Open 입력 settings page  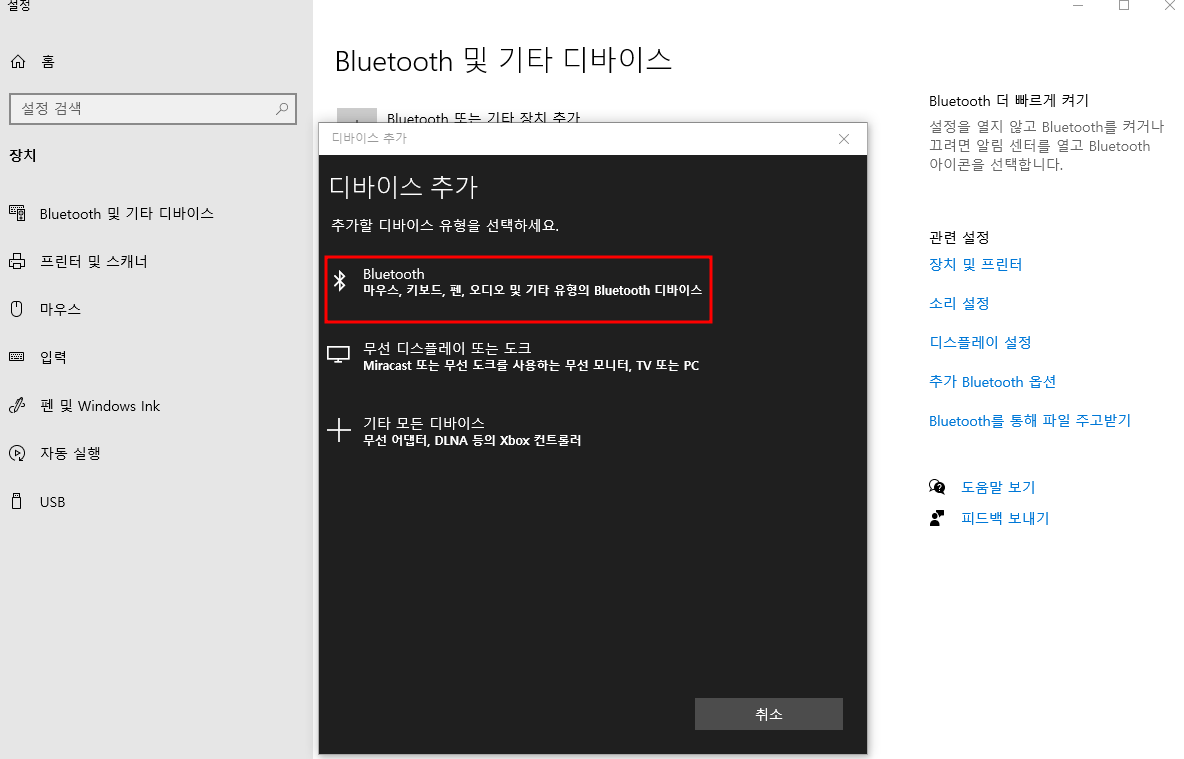[53, 357]
